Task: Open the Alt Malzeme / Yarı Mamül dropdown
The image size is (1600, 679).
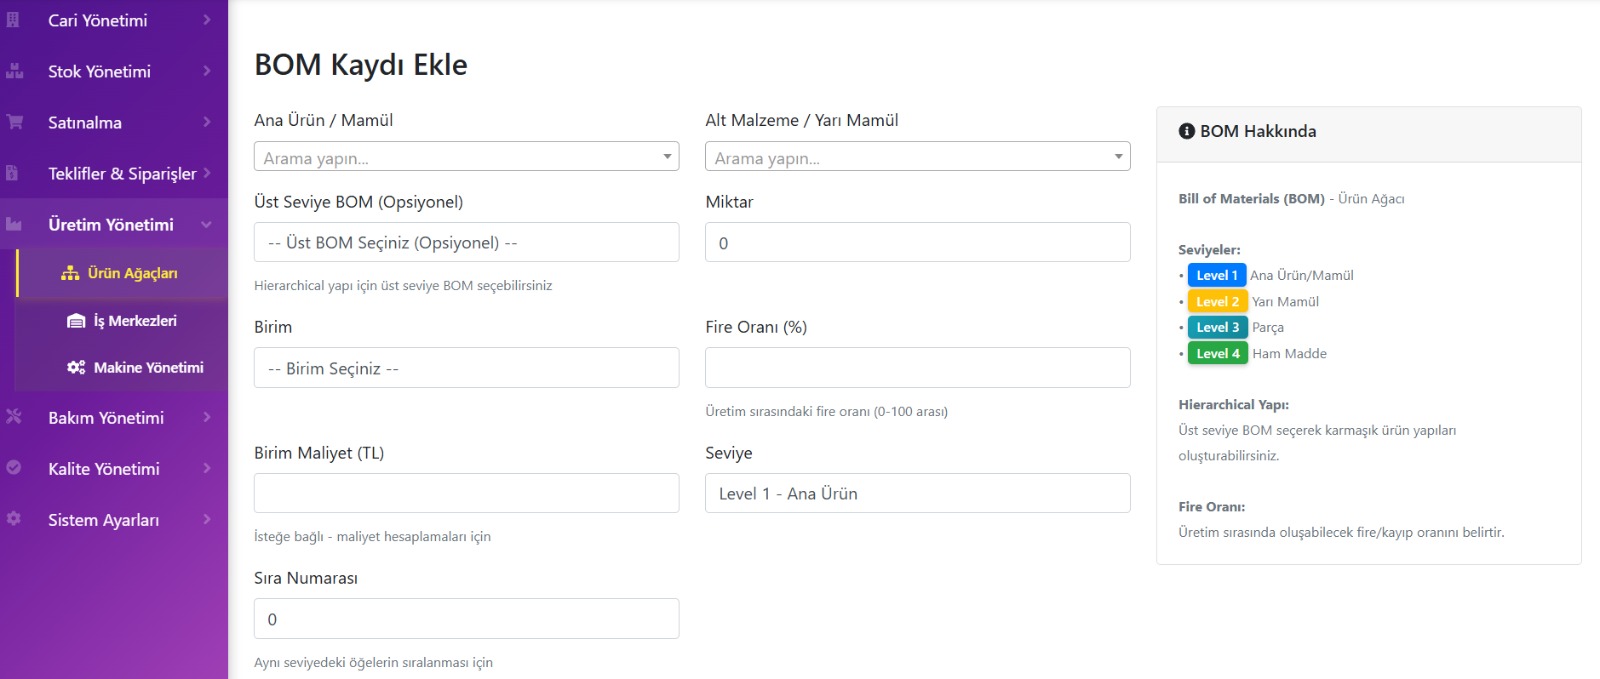Action: click(x=917, y=157)
